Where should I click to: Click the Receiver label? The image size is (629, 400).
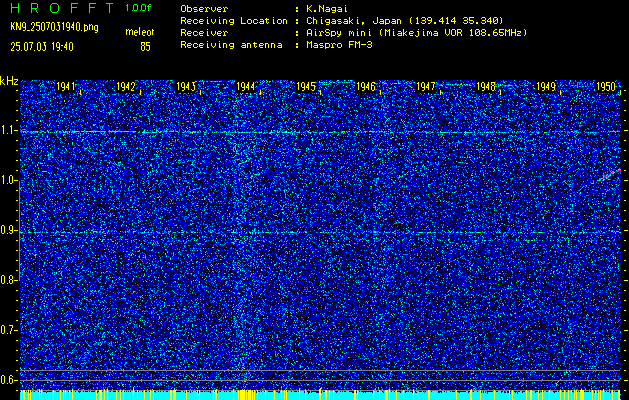coord(204,33)
